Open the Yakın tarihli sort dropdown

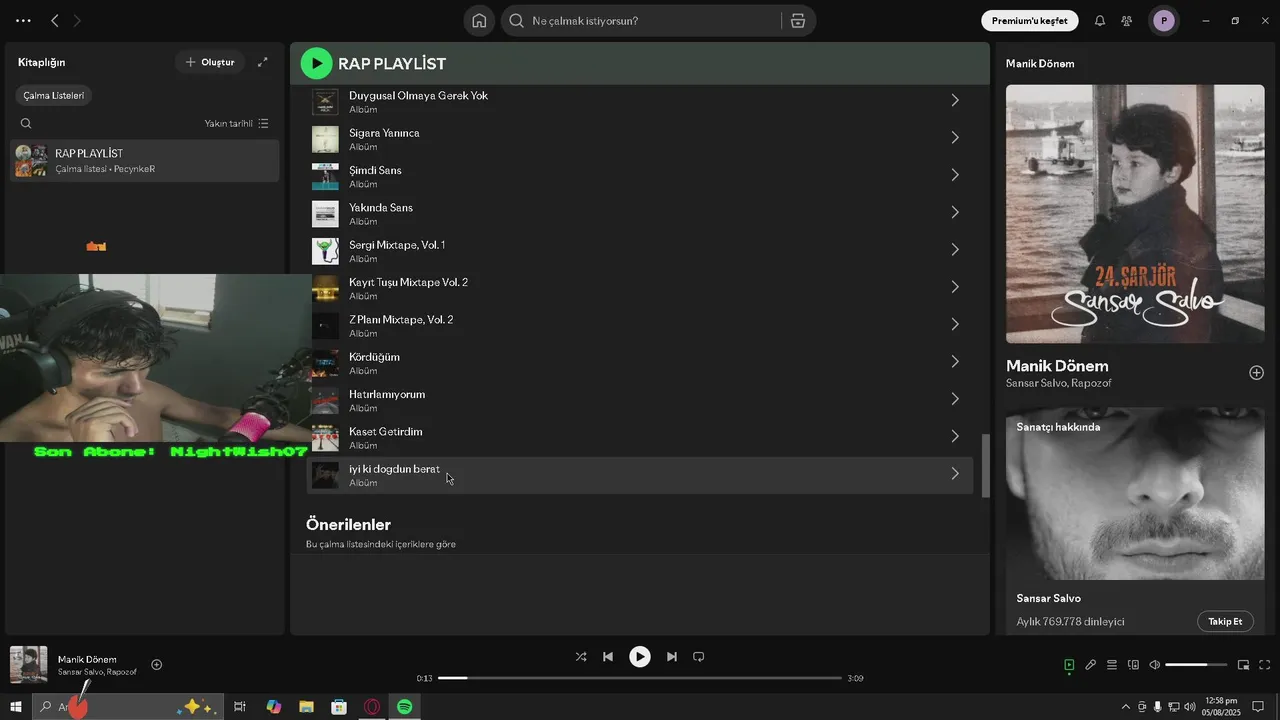pyautogui.click(x=237, y=124)
